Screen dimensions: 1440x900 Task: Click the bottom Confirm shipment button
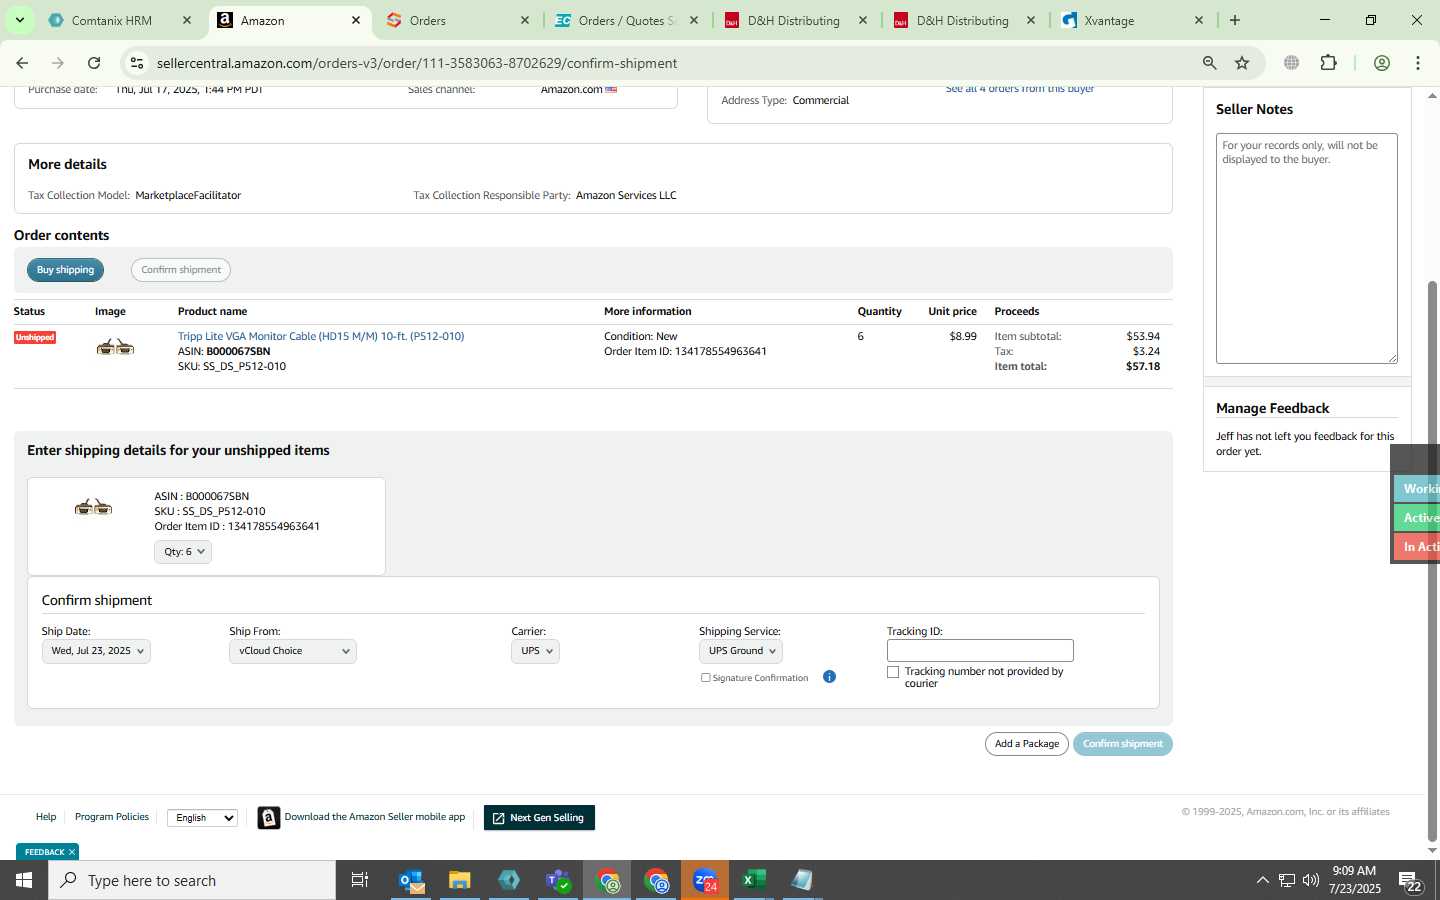point(1123,744)
